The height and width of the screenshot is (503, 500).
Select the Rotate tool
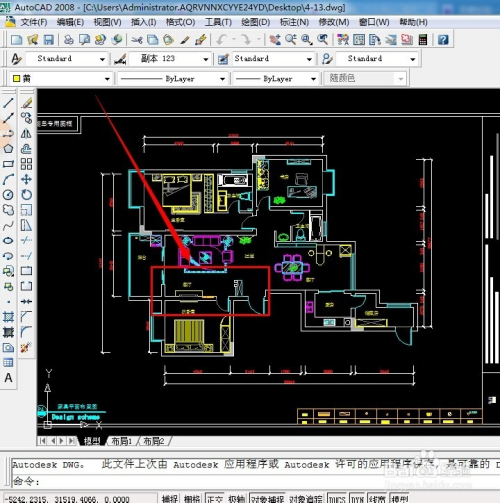click(26, 195)
